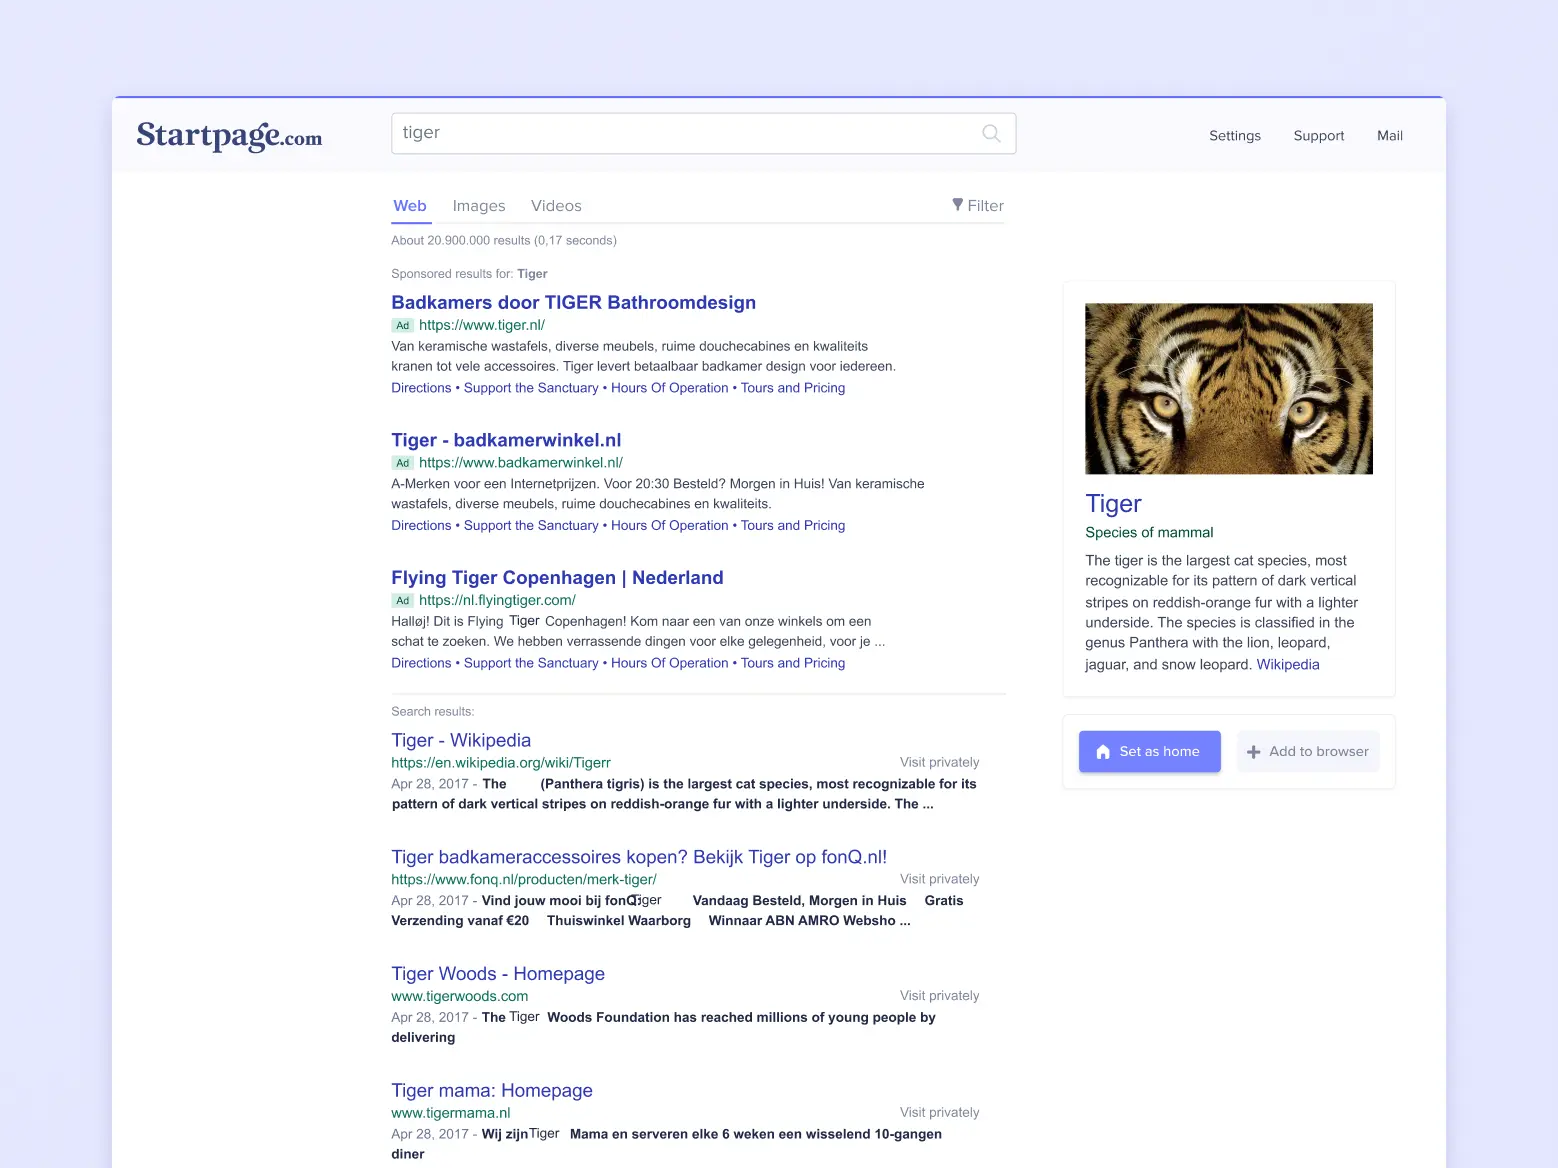Open the www.tigermama.nl URL
Image resolution: width=1558 pixels, height=1168 pixels.
pos(451,1113)
